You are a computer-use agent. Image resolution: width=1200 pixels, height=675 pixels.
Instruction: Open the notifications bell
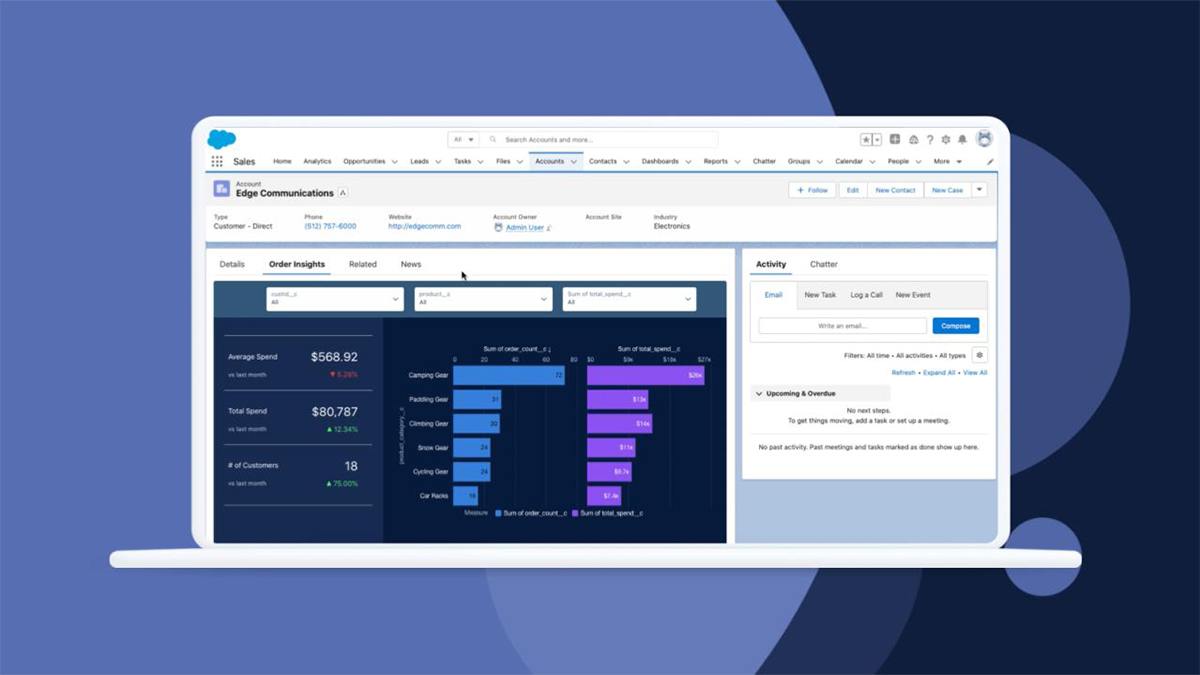click(x=962, y=140)
